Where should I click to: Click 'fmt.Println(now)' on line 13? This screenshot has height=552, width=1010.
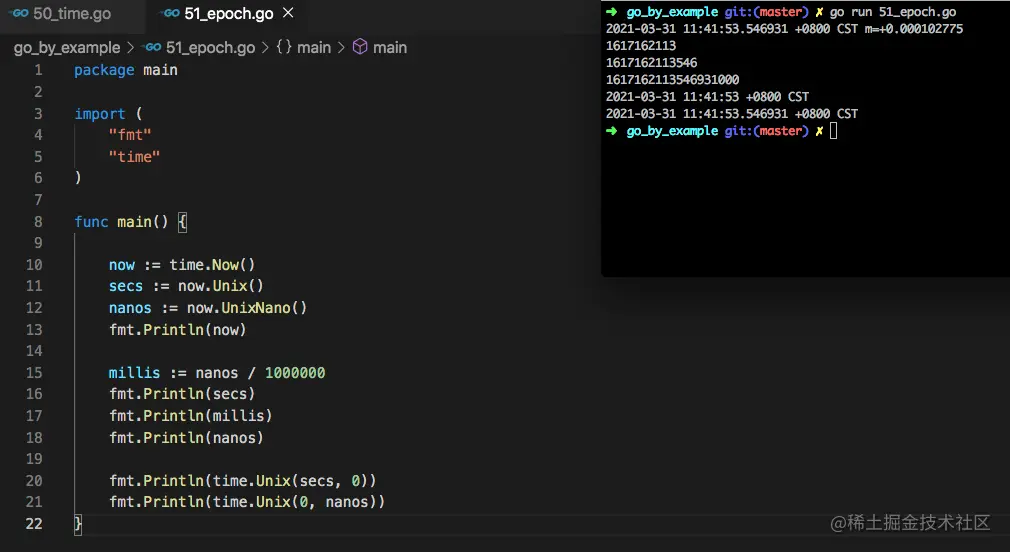tap(177, 330)
